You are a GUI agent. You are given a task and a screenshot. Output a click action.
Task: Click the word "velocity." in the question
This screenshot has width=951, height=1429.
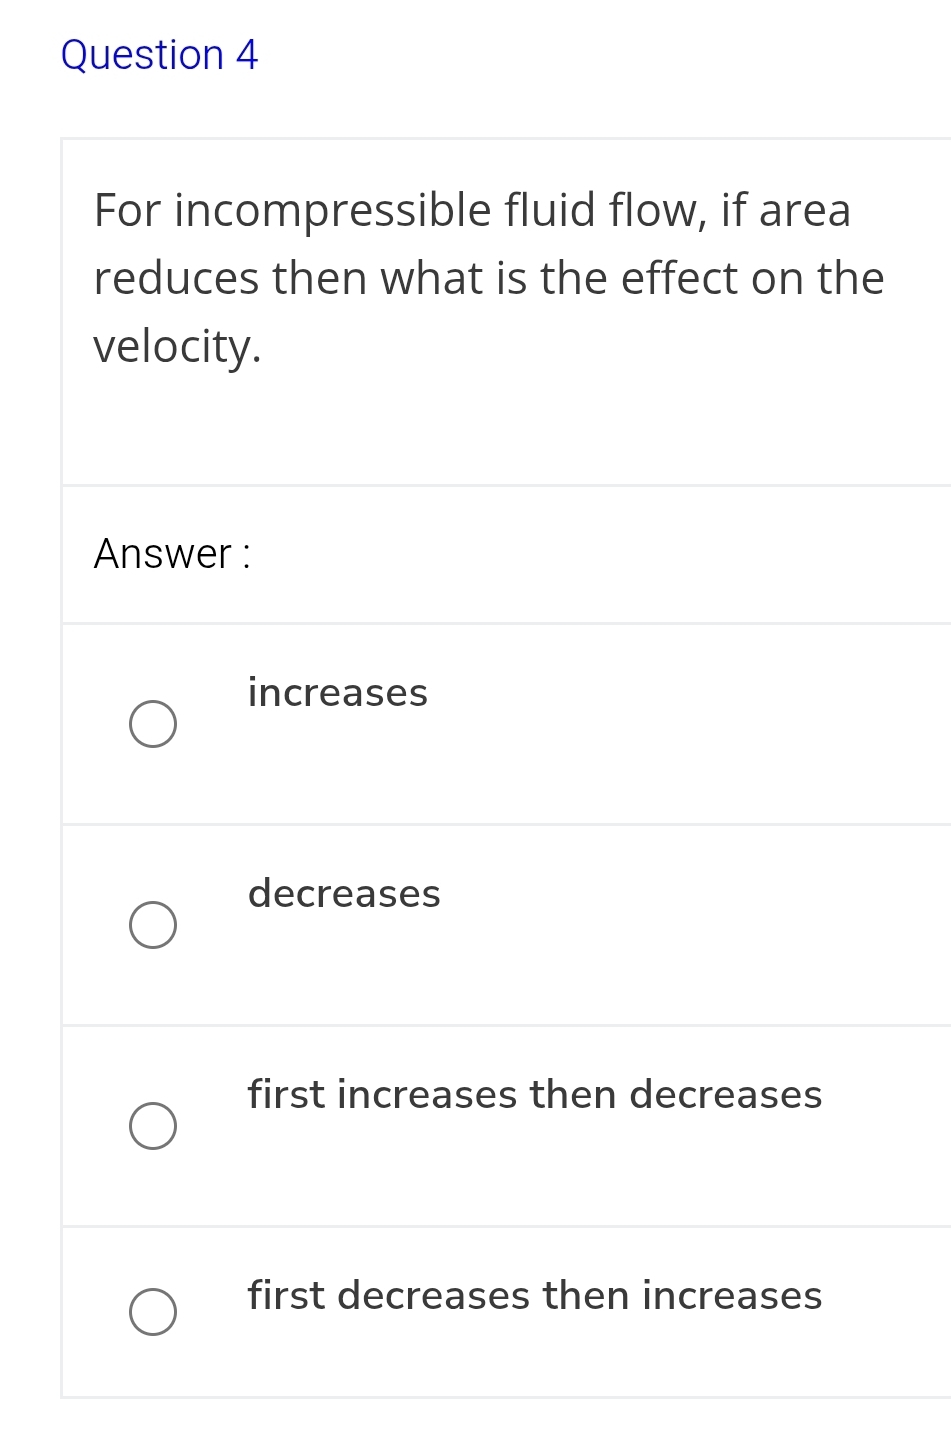177,347
